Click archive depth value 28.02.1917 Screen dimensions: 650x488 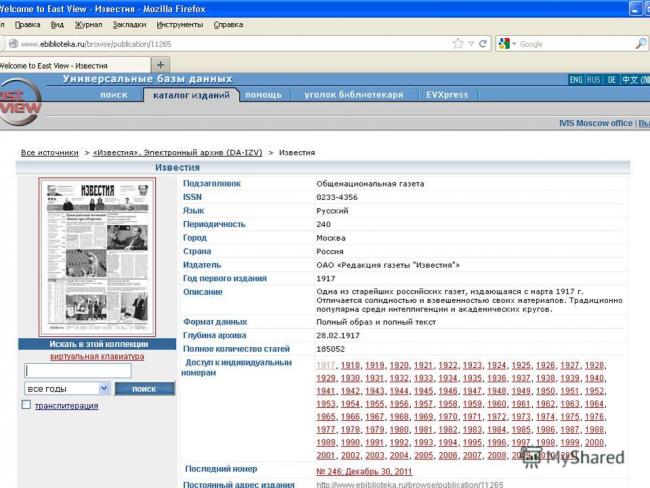pyautogui.click(x=338, y=335)
